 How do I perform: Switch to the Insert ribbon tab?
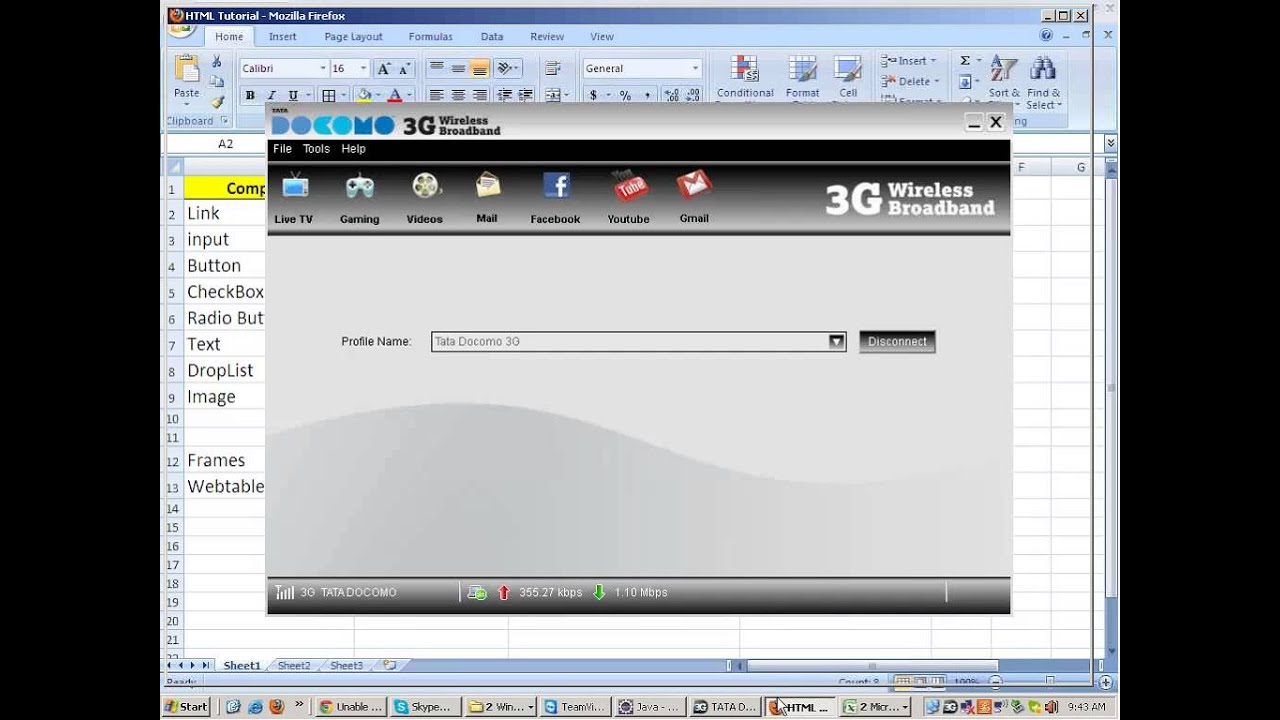[x=283, y=37]
